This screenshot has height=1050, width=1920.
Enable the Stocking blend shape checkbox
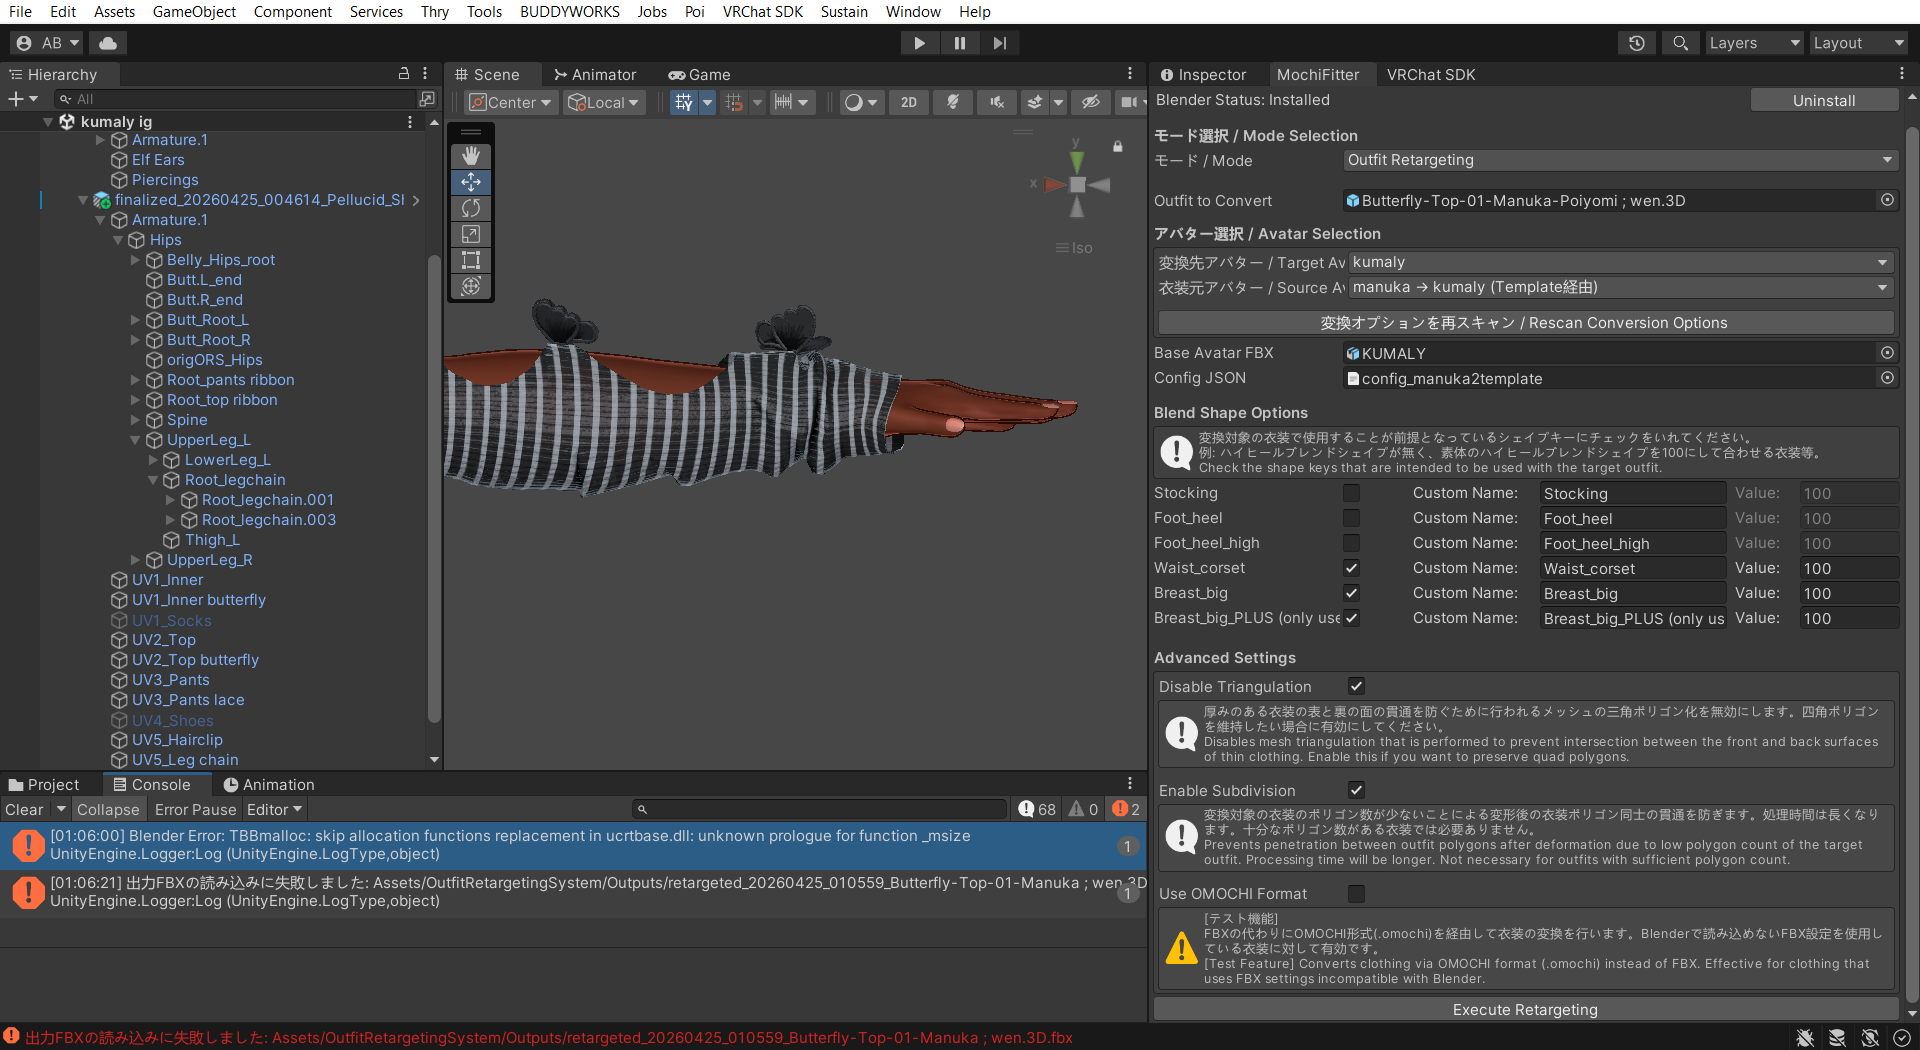point(1351,493)
